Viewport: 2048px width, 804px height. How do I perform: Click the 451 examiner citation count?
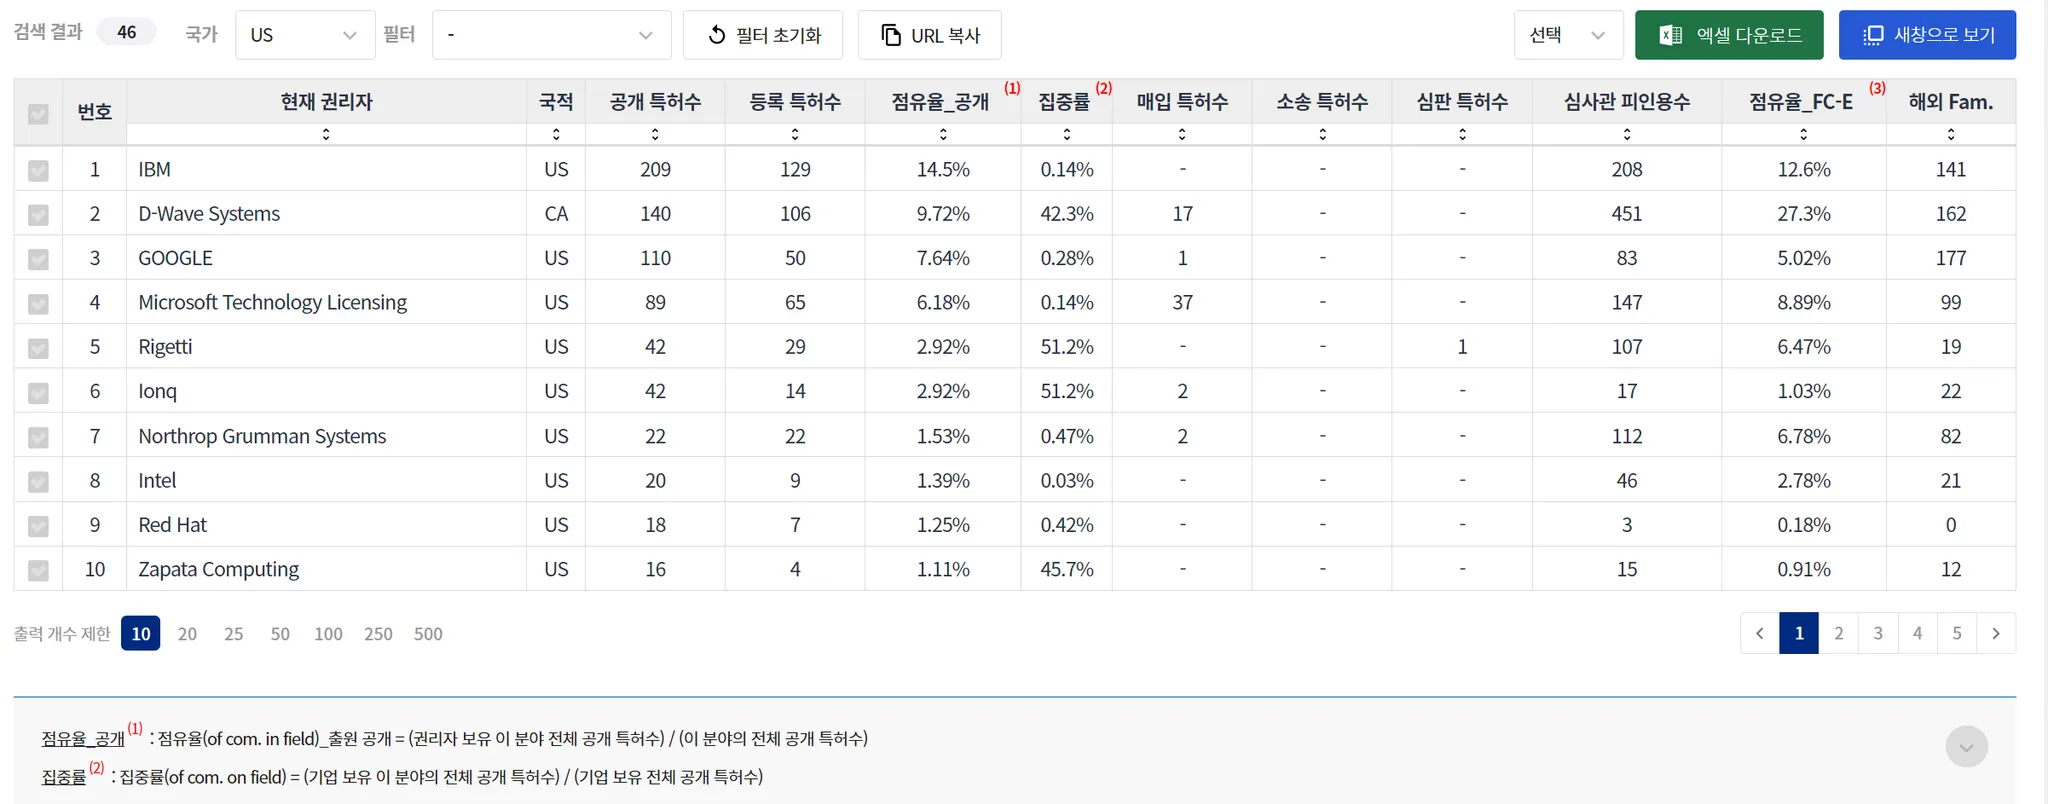1627,214
